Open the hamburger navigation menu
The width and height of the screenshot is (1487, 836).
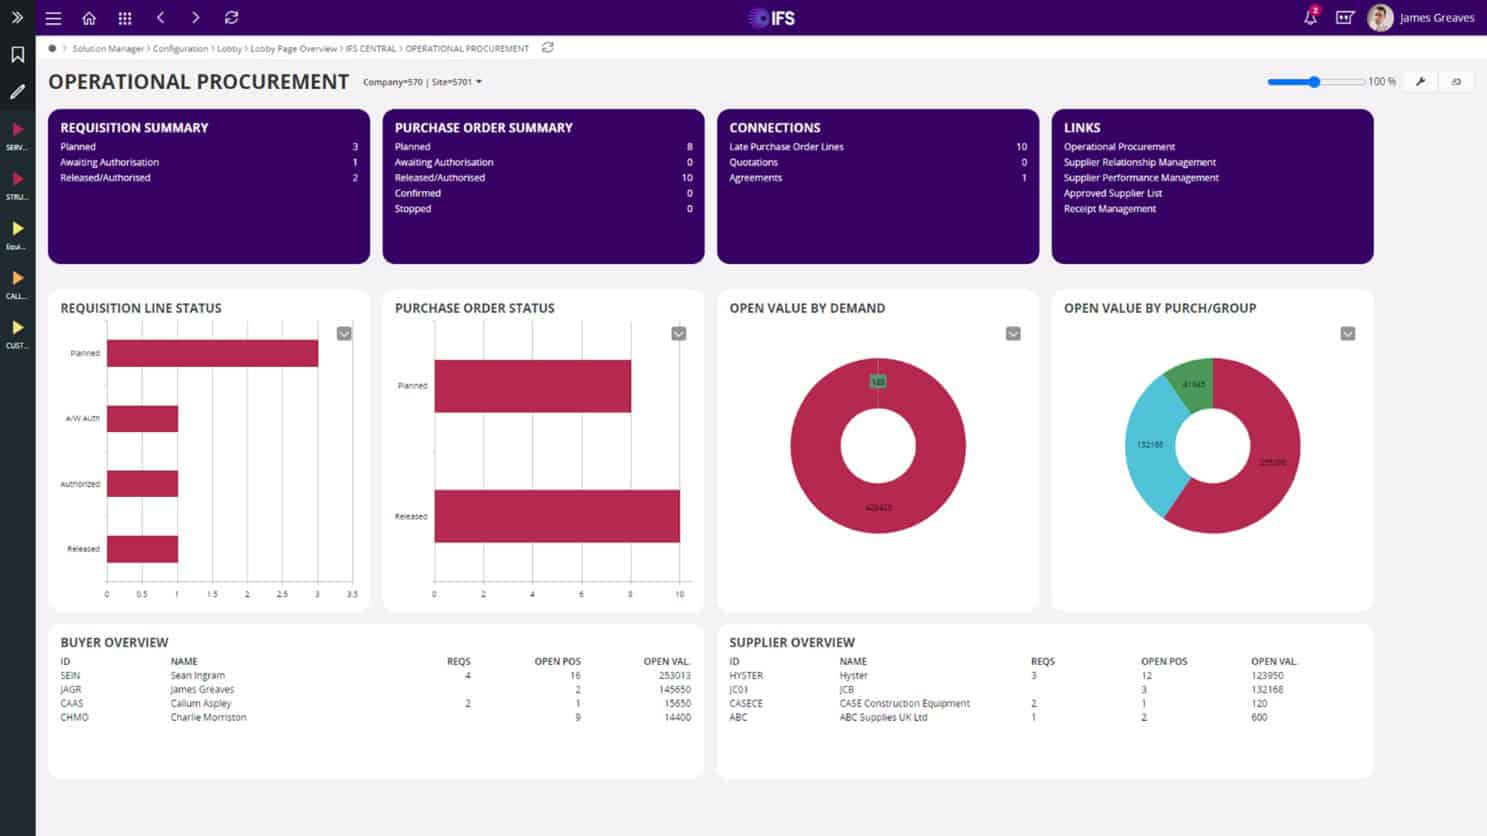(x=54, y=18)
